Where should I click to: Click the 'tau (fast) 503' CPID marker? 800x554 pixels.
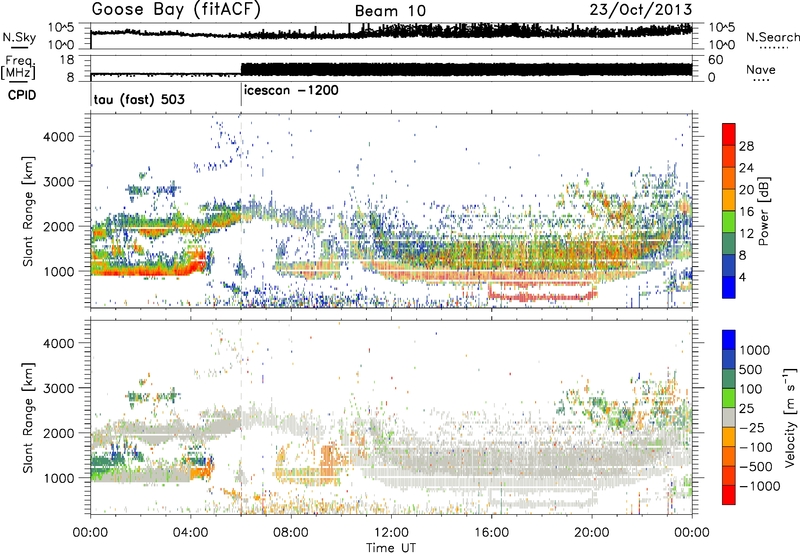point(139,99)
